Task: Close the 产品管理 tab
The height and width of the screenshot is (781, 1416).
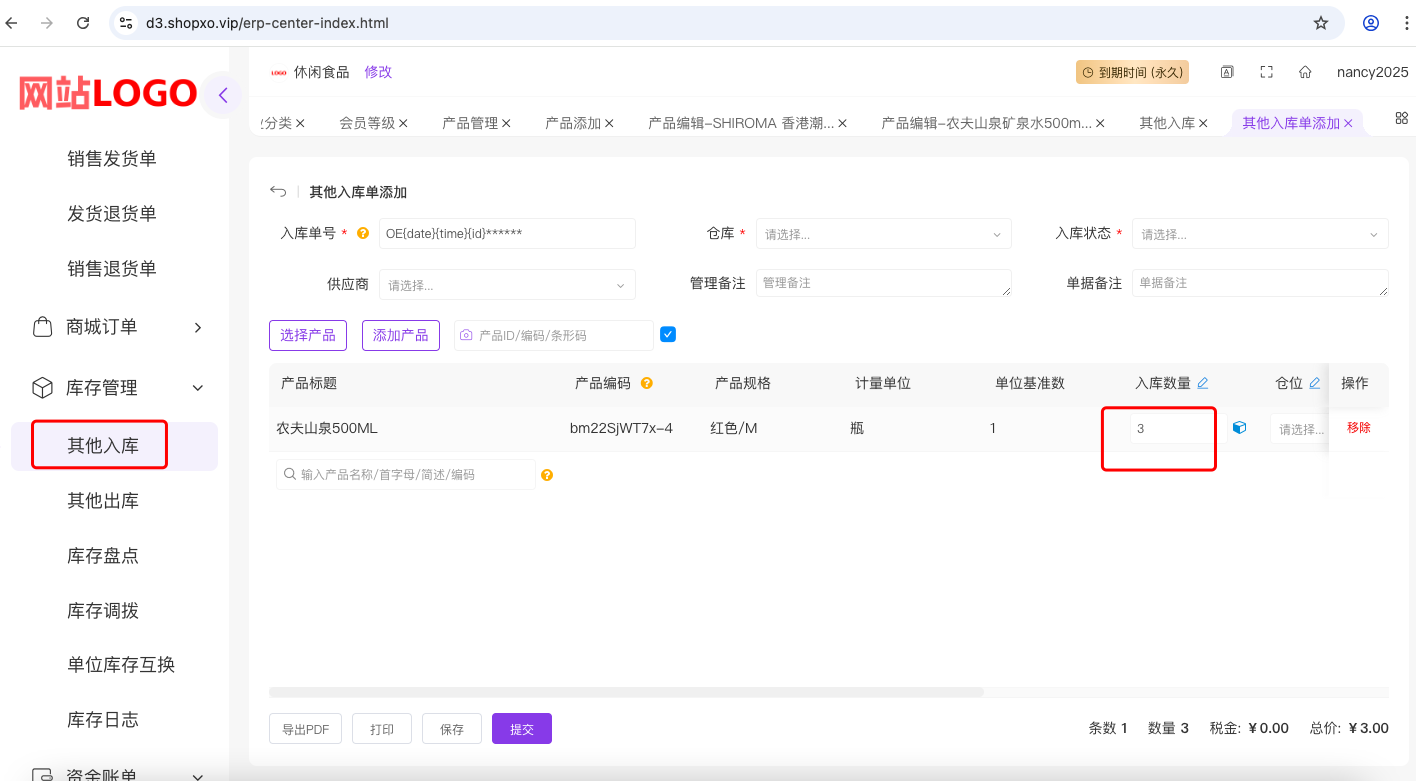Action: coord(506,123)
